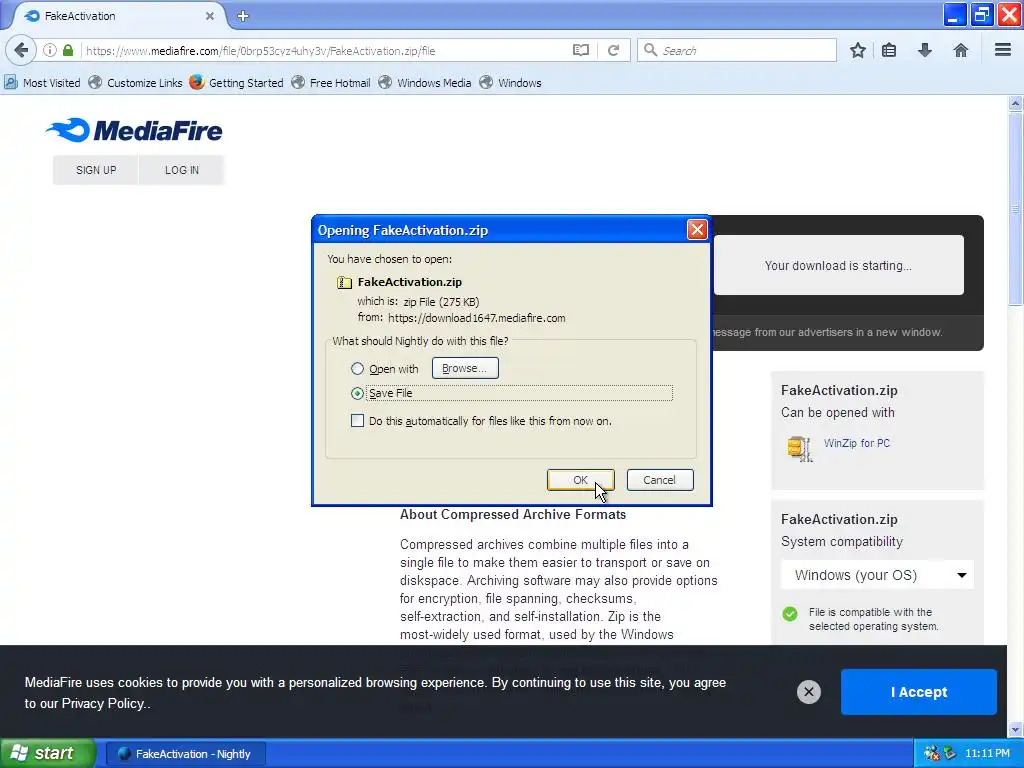The width and height of the screenshot is (1024, 768).
Task: Click the taskbar clock 11:11 PM
Action: (x=987, y=754)
